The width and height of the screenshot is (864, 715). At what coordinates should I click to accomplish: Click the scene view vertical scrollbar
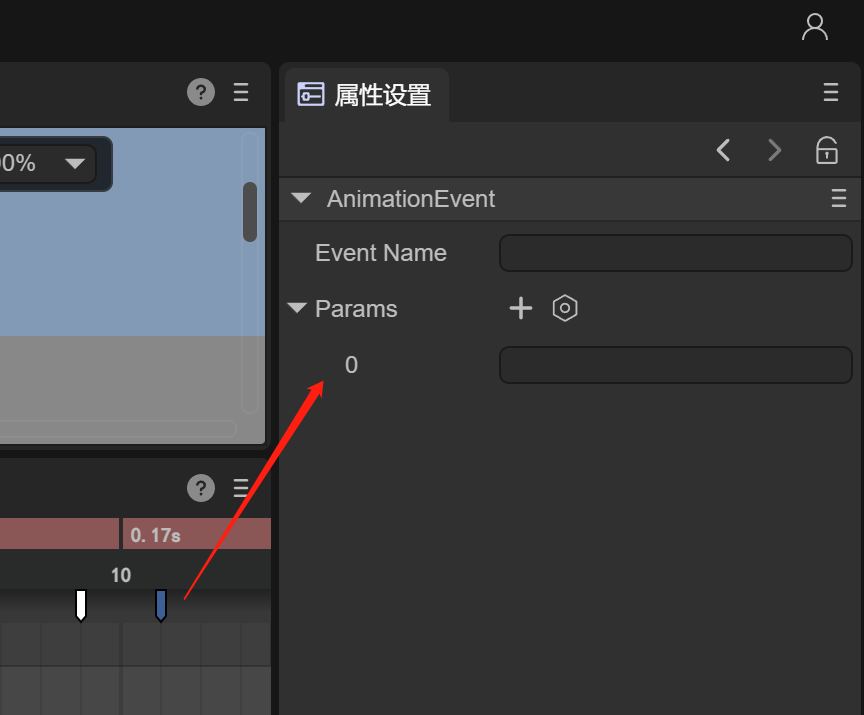250,212
